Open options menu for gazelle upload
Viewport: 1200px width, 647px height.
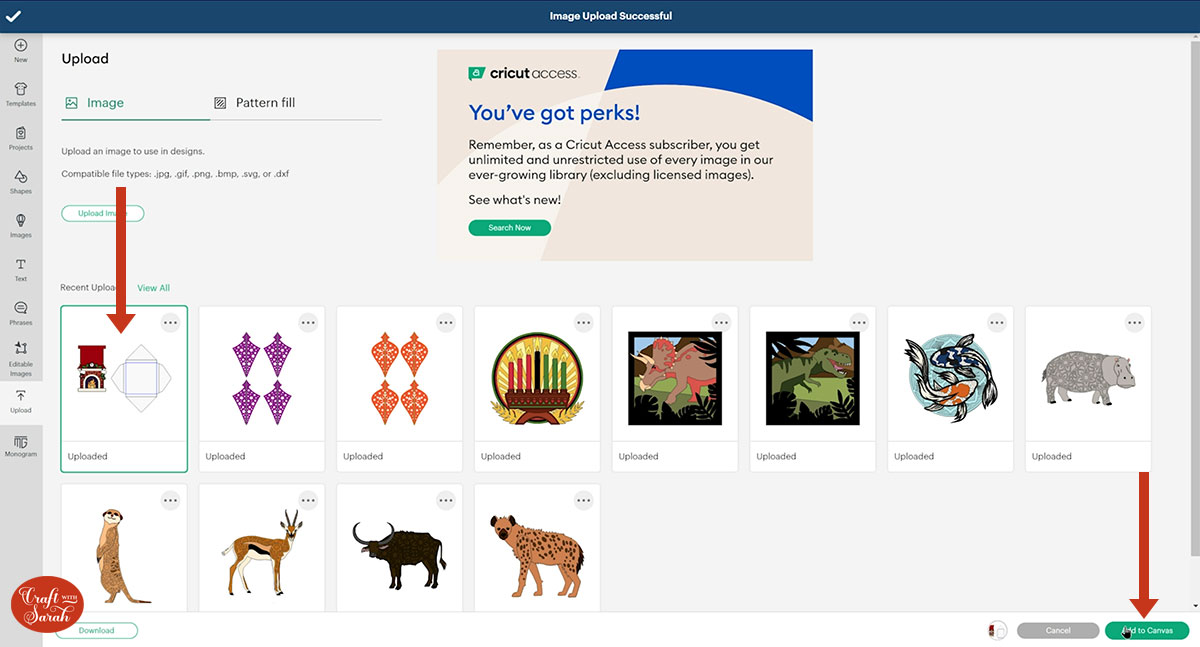pos(308,500)
